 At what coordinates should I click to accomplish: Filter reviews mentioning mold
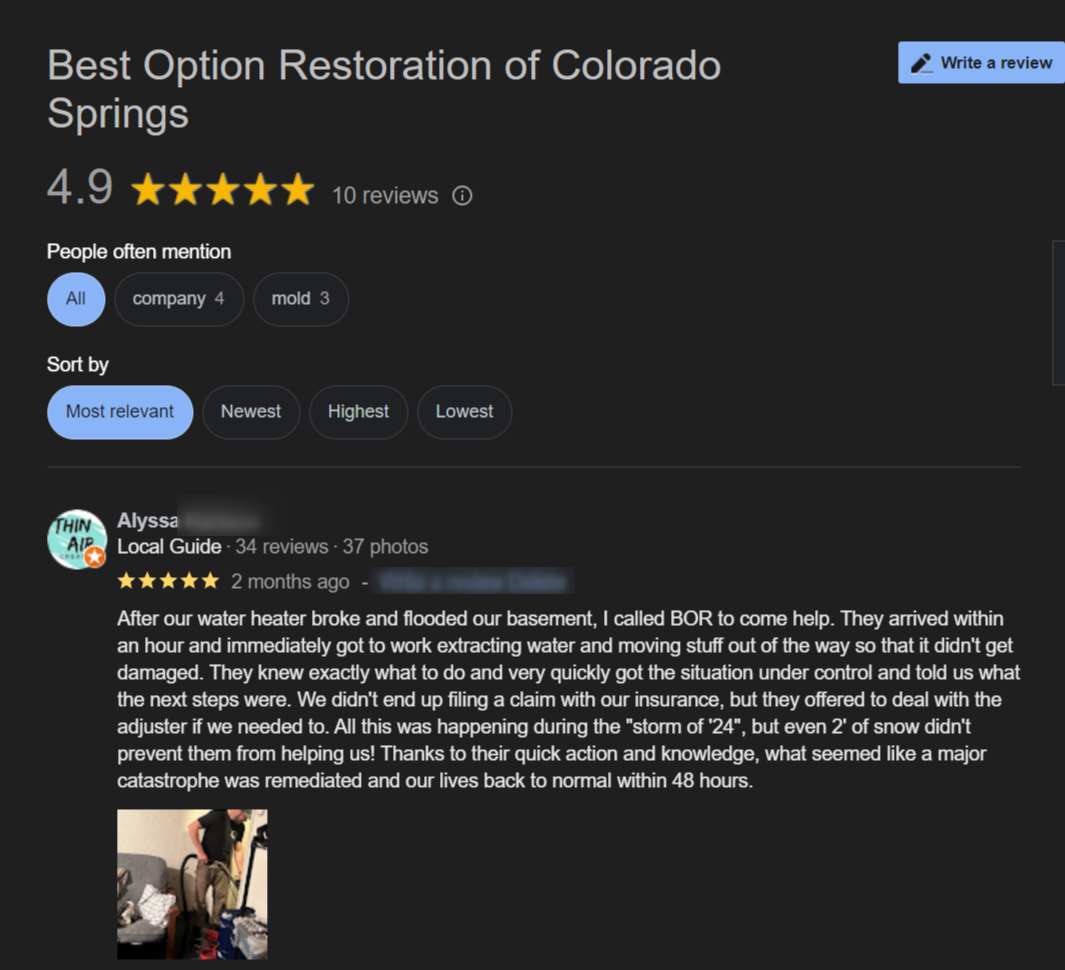pos(301,299)
